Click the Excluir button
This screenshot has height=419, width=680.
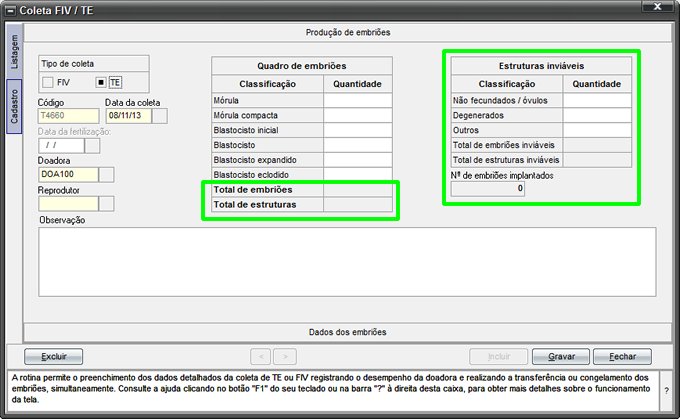coord(53,357)
